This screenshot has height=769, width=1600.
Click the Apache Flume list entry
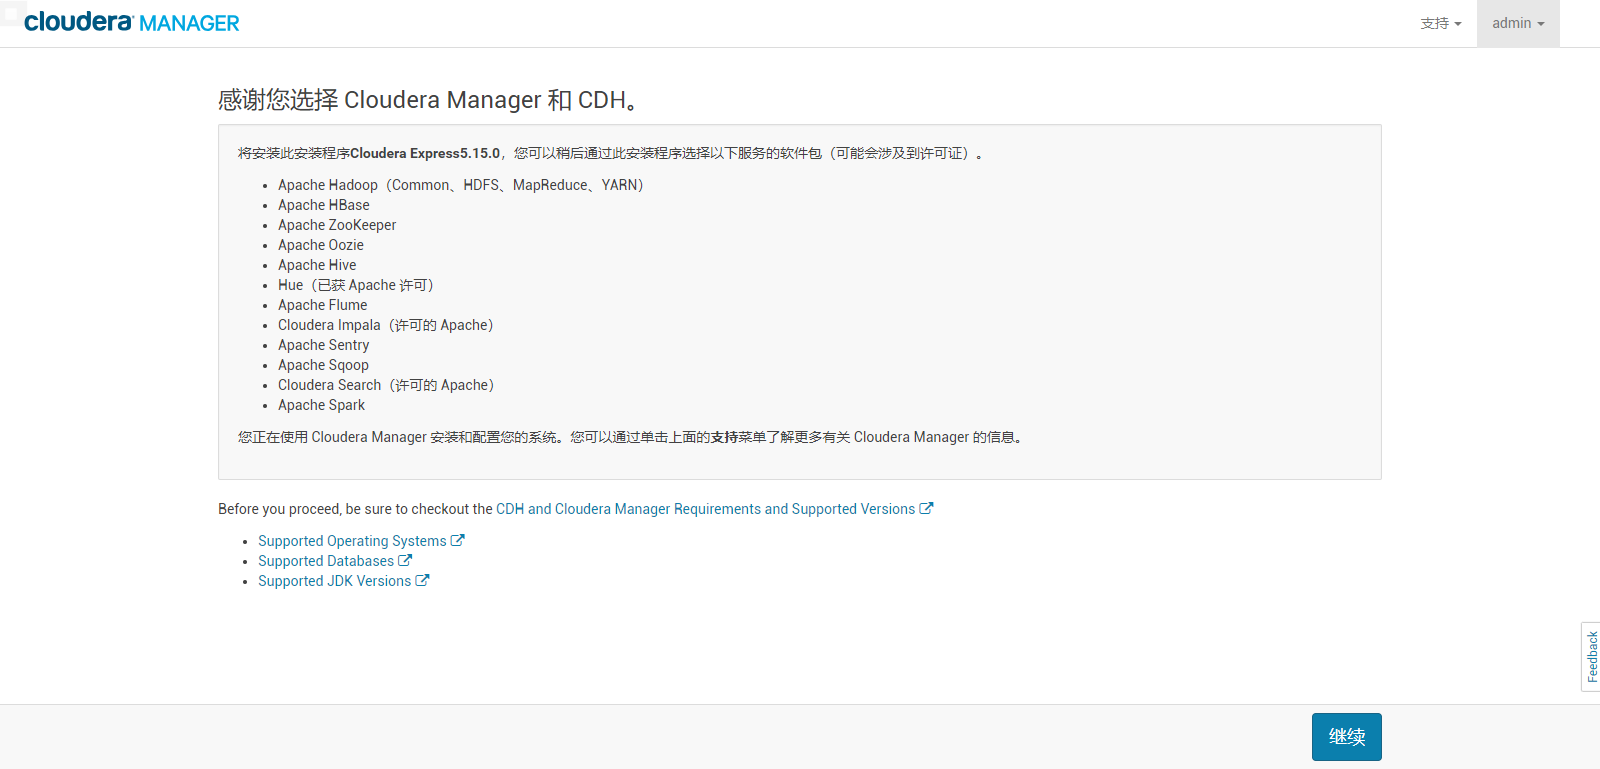click(x=322, y=305)
